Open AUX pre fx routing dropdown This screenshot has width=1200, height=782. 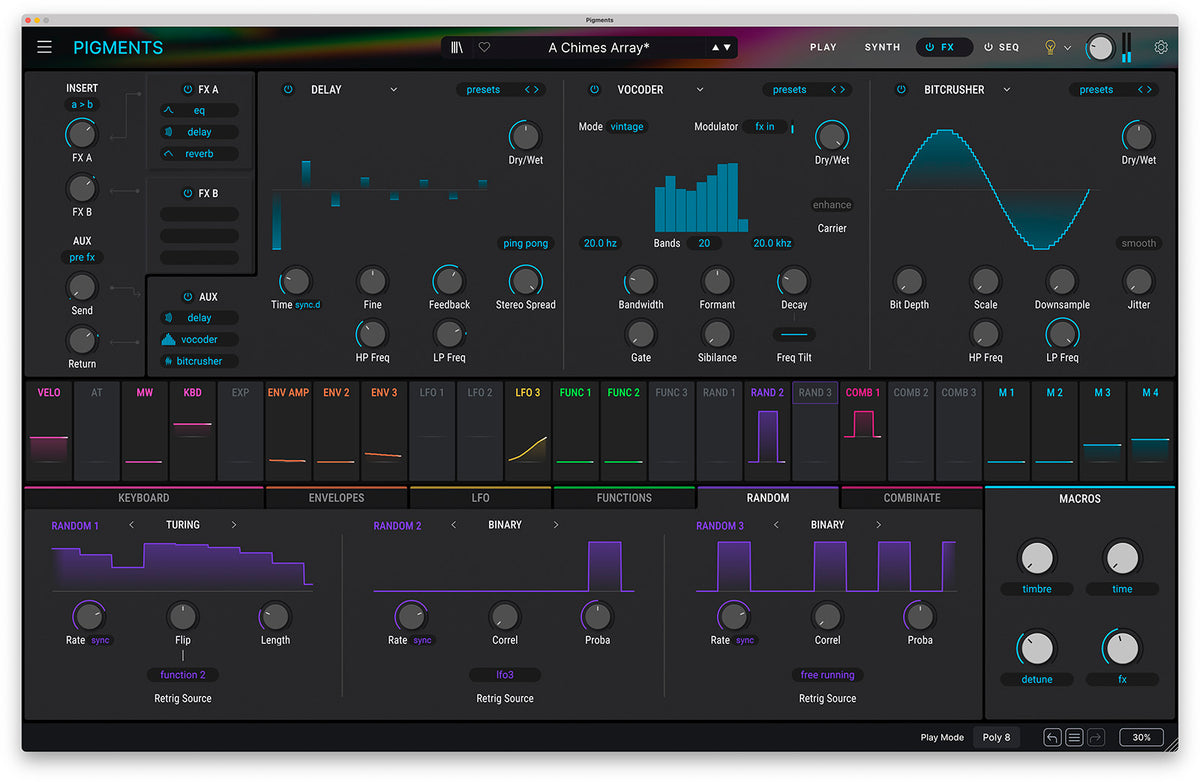coord(82,258)
